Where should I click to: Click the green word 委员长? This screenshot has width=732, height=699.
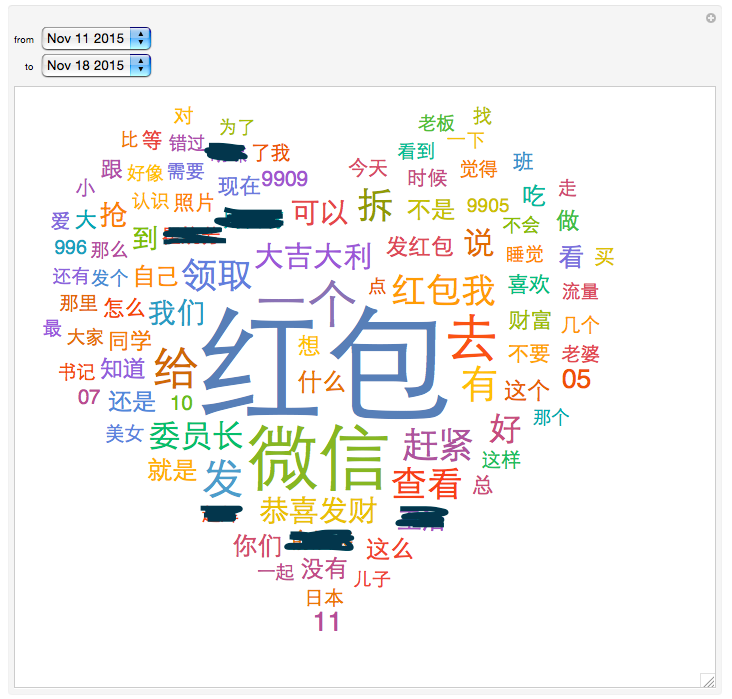(196, 435)
